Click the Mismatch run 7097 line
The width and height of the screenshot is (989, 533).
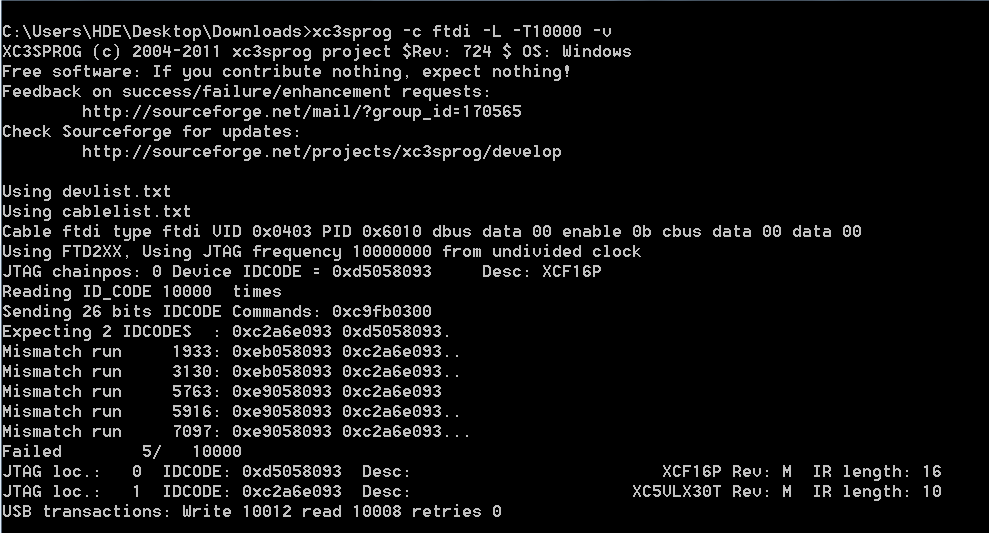point(237,431)
